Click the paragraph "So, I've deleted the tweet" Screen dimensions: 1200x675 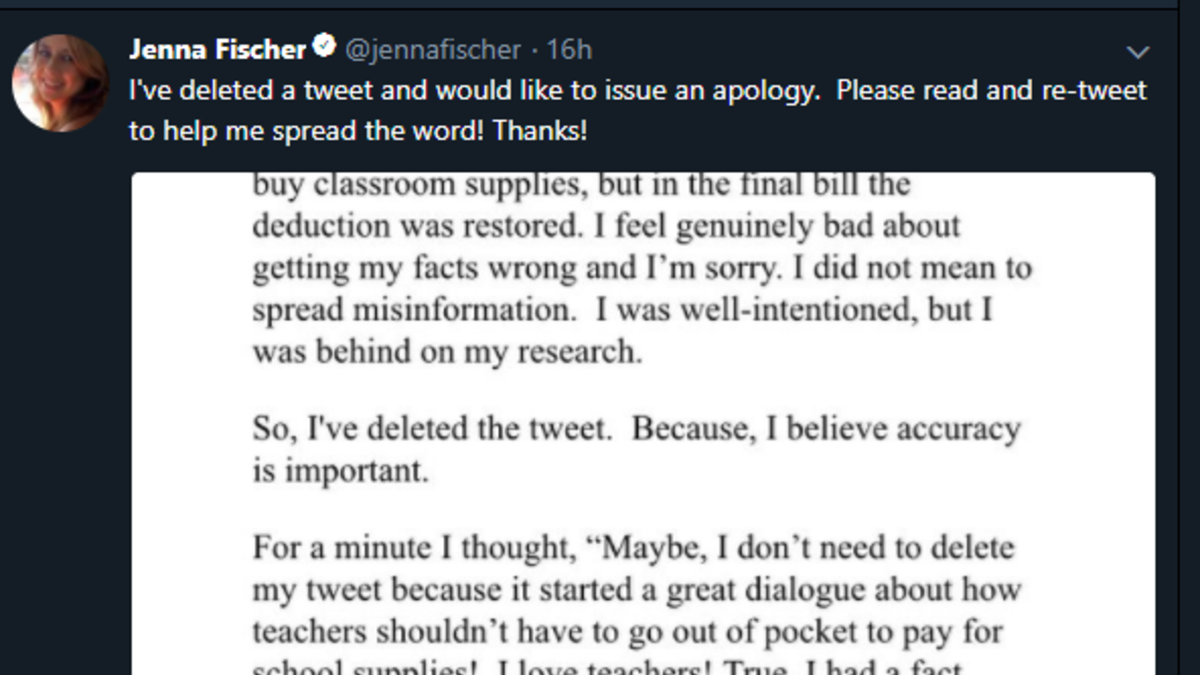coord(636,429)
